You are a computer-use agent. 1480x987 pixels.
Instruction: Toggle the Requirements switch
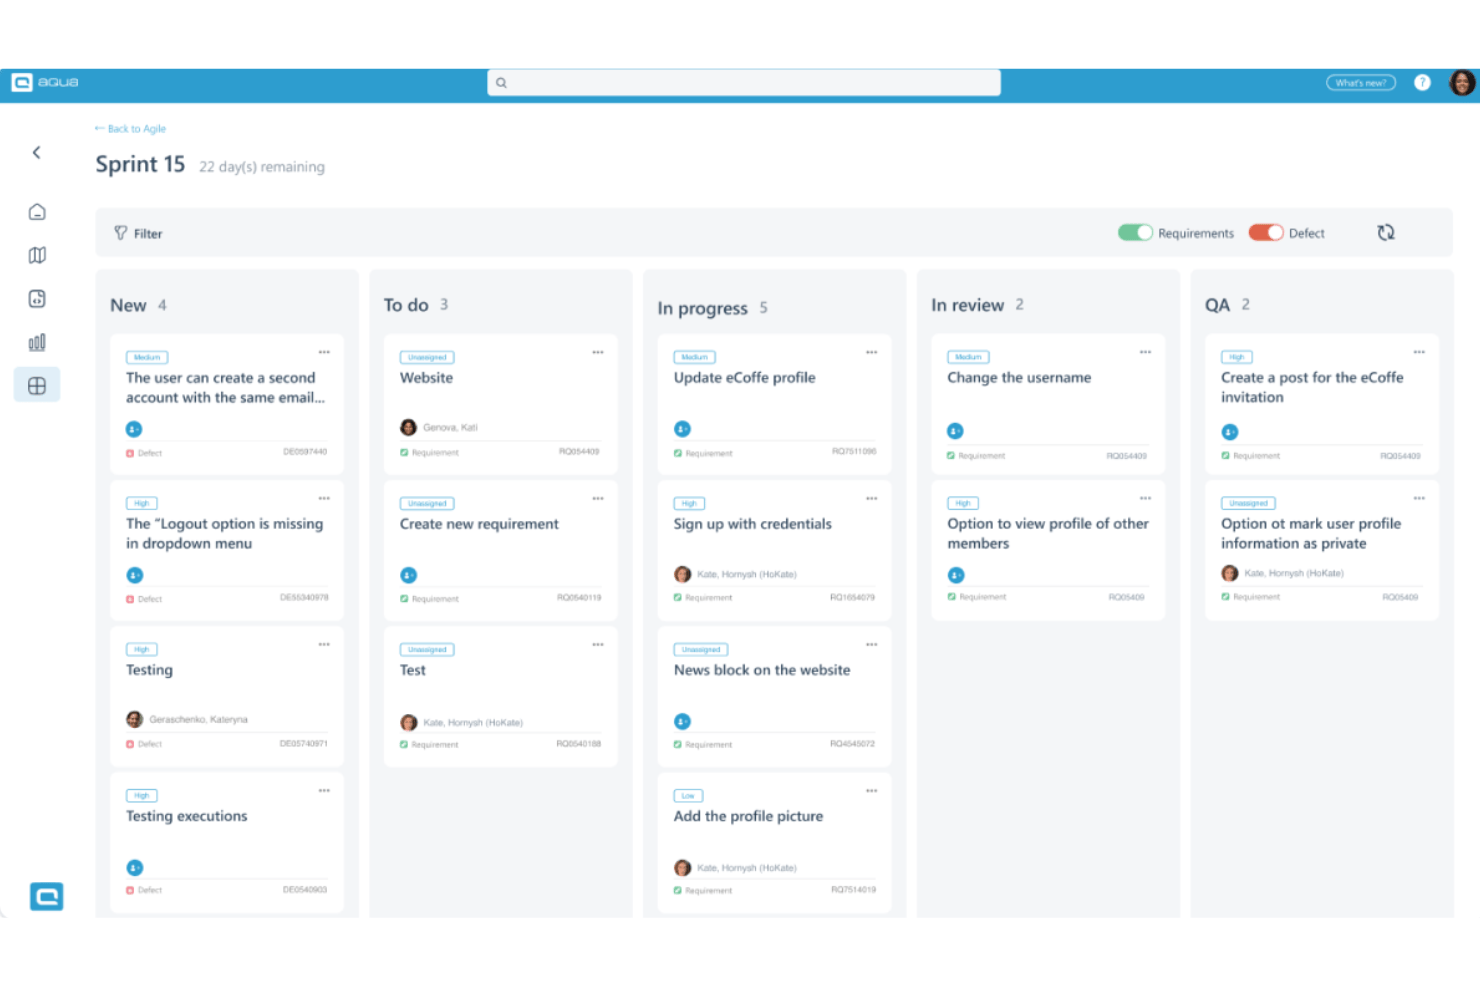point(1135,233)
